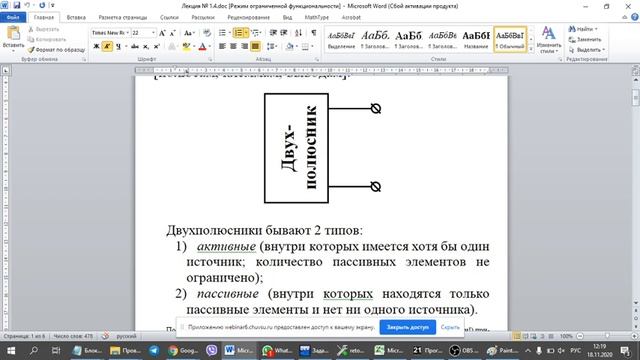Image resolution: width=640 pixels, height=360 pixels.
Task: Switch to Разметка страницы tab
Action: click(x=122, y=18)
